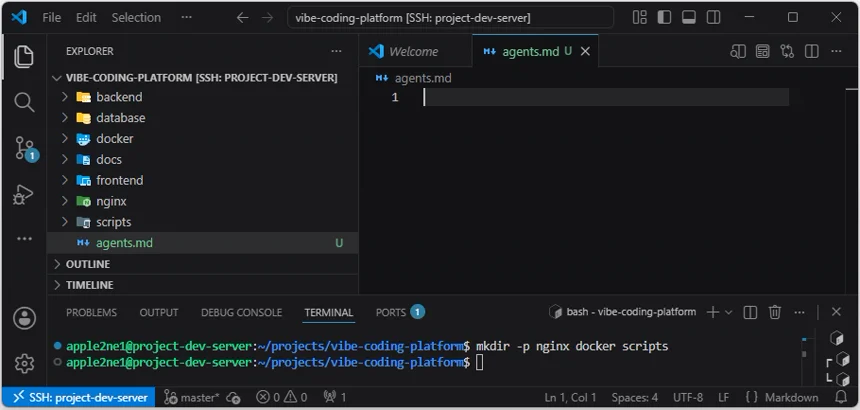Open the Accounts menu icon
Viewport: 860px width, 410px height.
(24, 318)
